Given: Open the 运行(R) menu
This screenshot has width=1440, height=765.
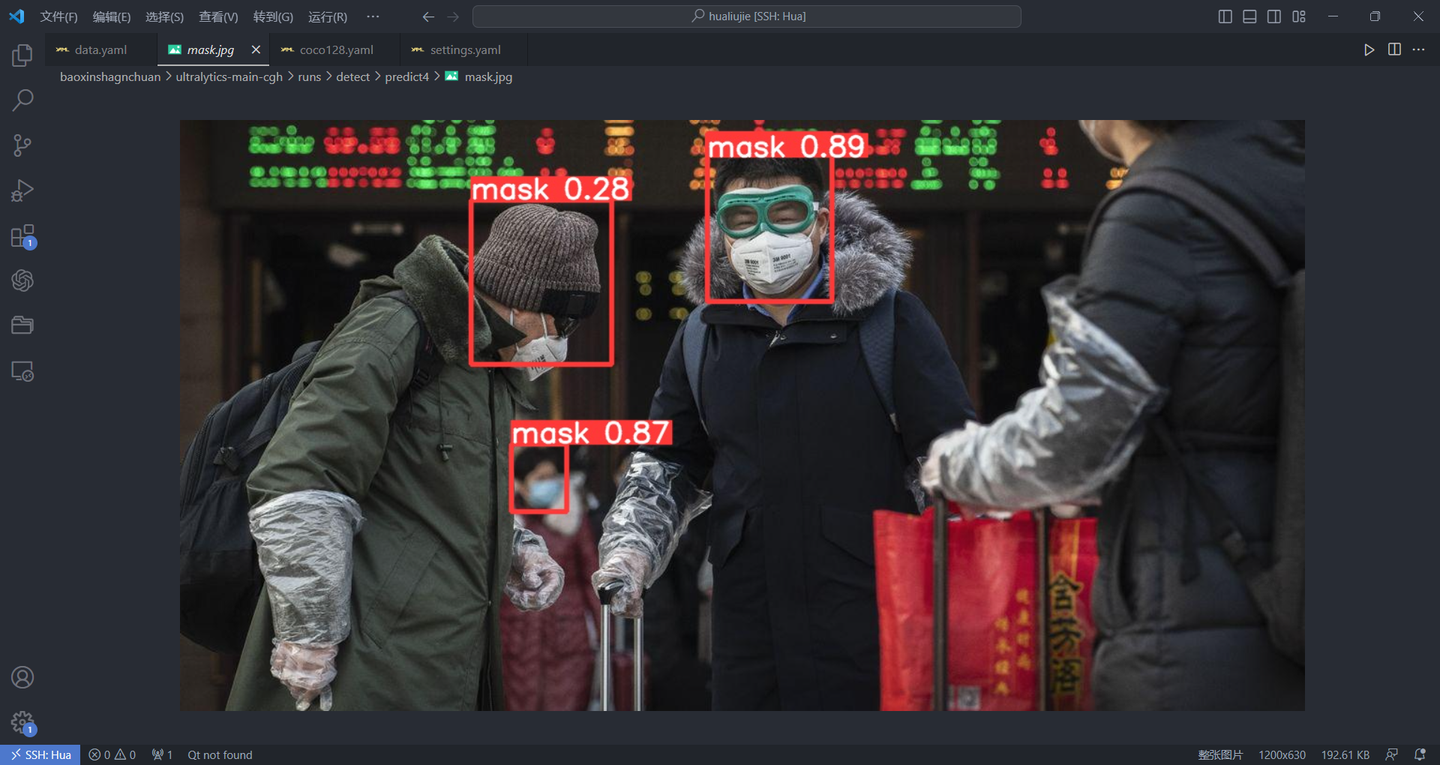Looking at the screenshot, I should (330, 16).
